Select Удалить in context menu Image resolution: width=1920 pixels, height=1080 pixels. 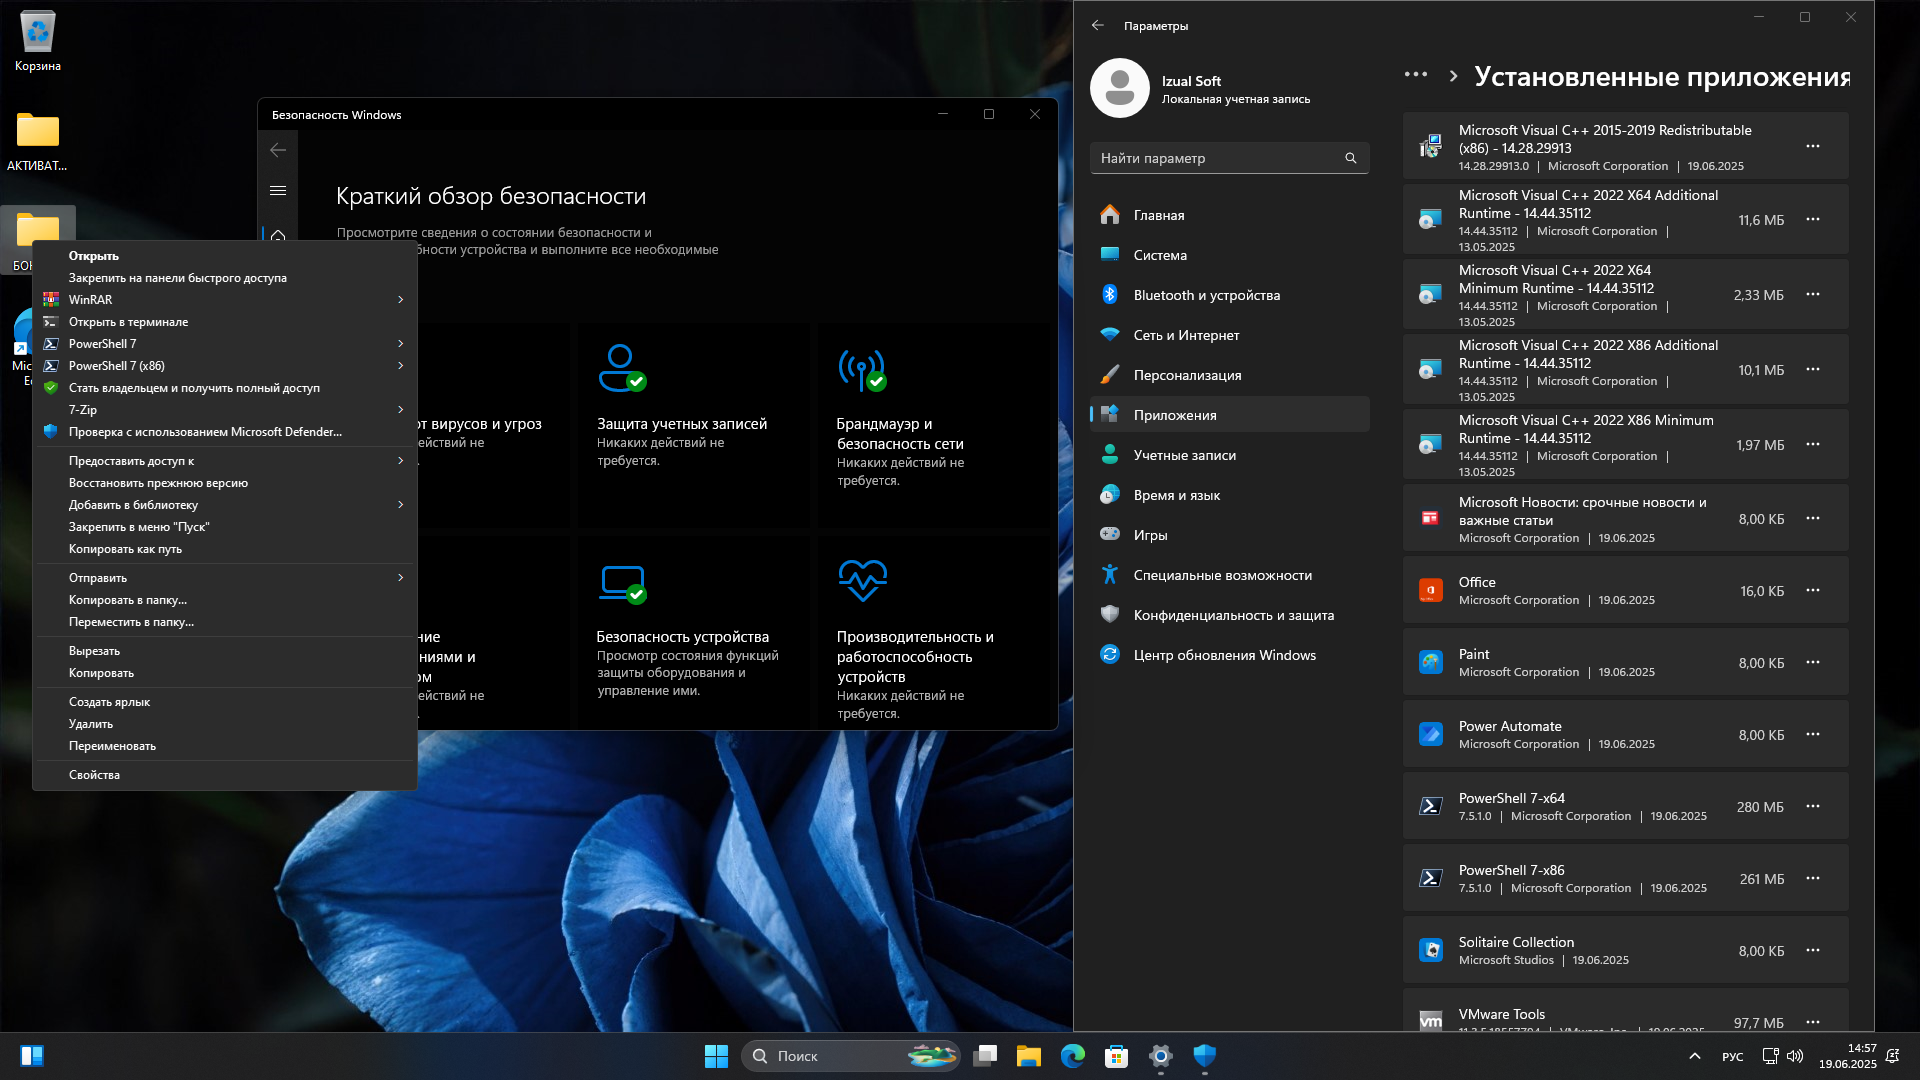pos(225,724)
